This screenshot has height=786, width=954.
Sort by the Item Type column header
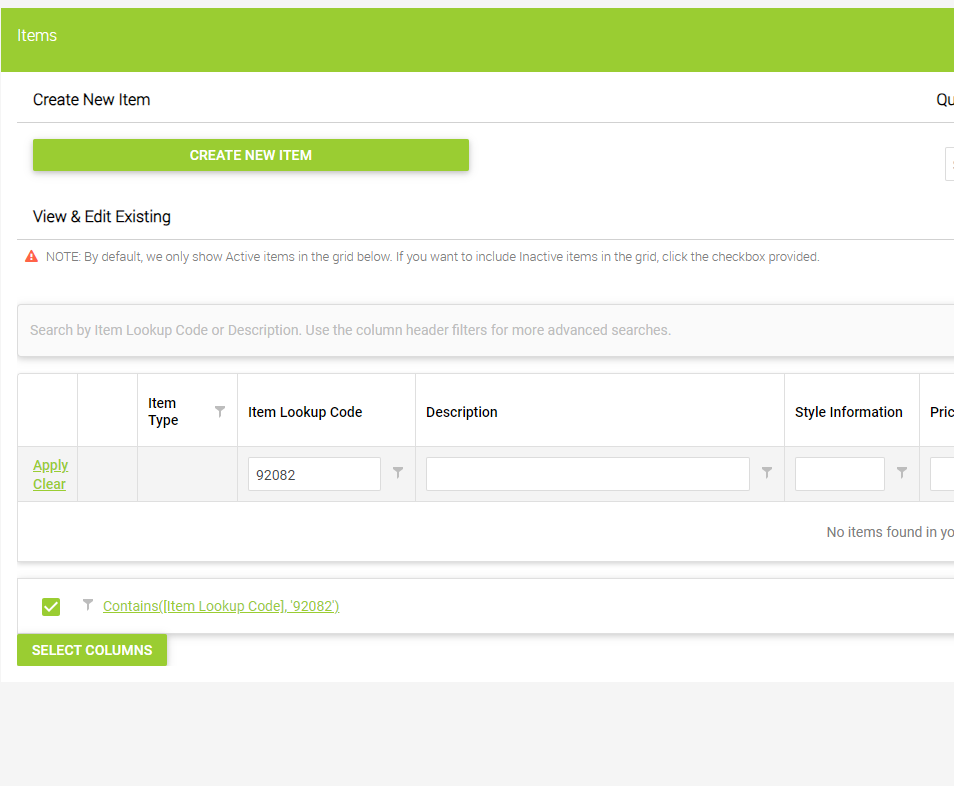(x=163, y=412)
